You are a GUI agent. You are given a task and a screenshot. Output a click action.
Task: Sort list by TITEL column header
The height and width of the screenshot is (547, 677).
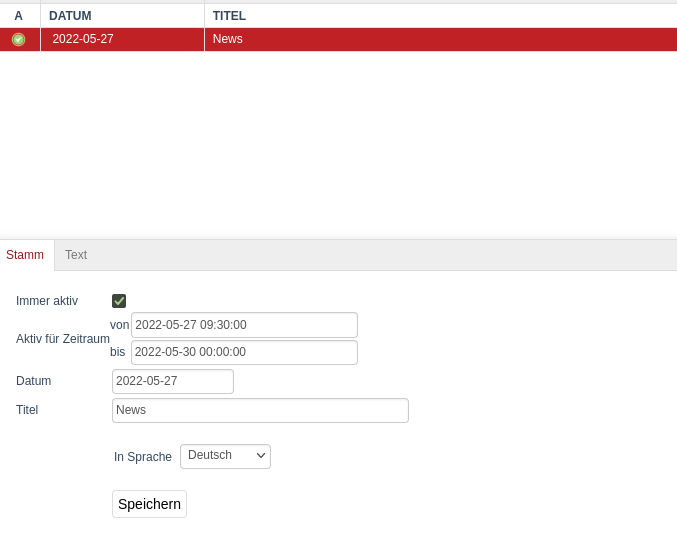(x=229, y=16)
